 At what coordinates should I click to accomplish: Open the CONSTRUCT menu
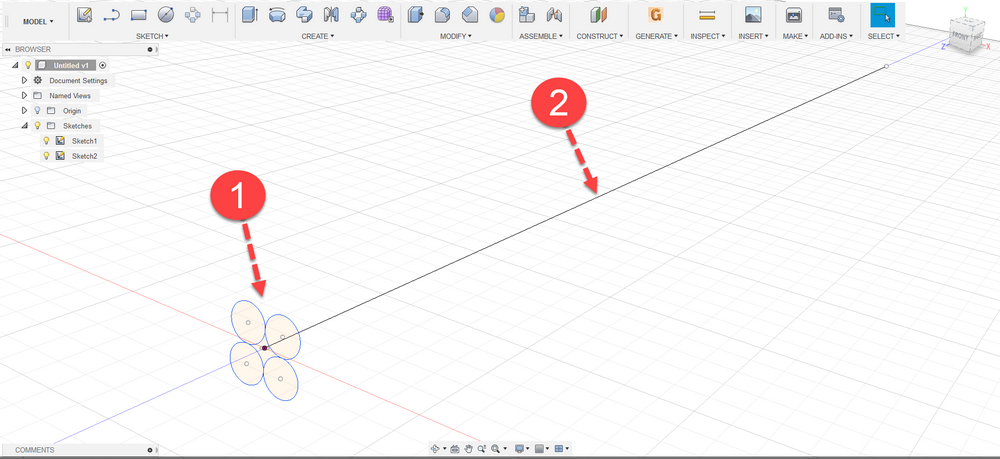coord(599,36)
